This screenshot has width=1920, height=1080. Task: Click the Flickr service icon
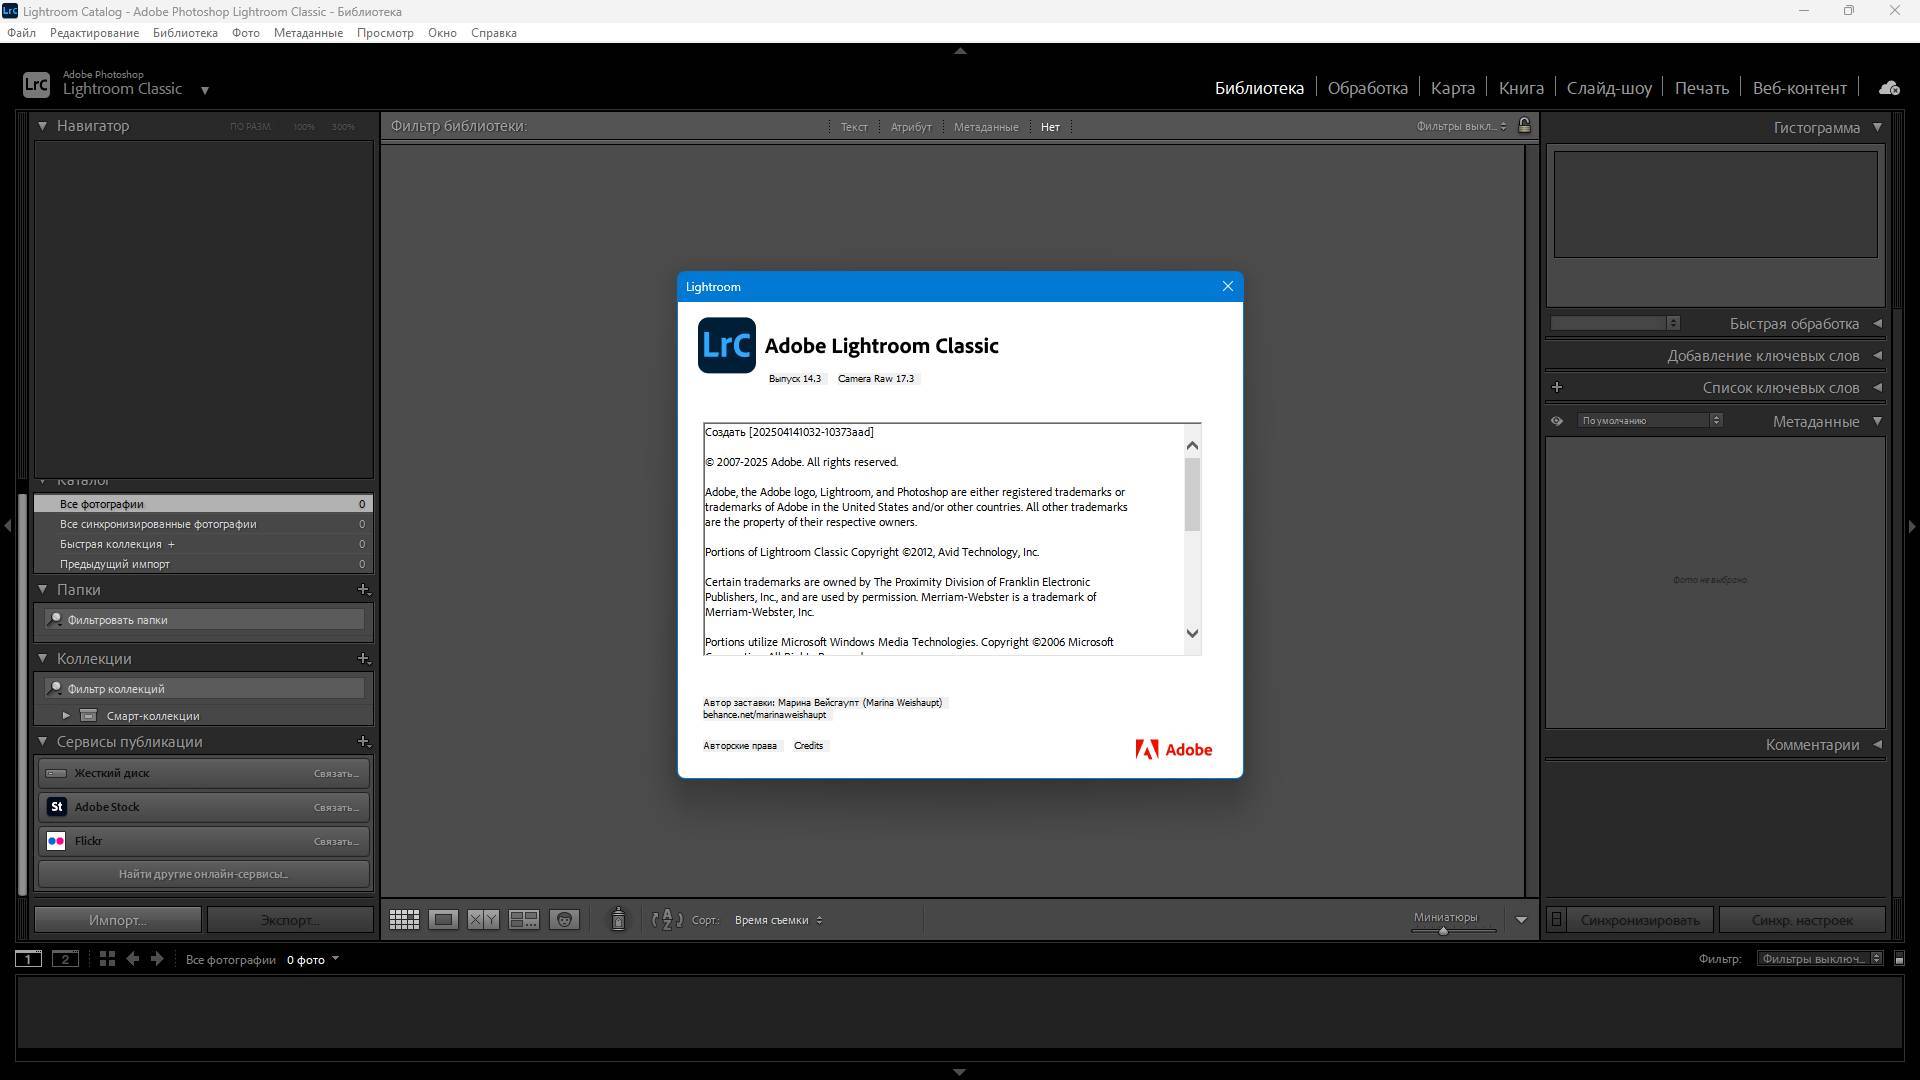[x=57, y=841]
